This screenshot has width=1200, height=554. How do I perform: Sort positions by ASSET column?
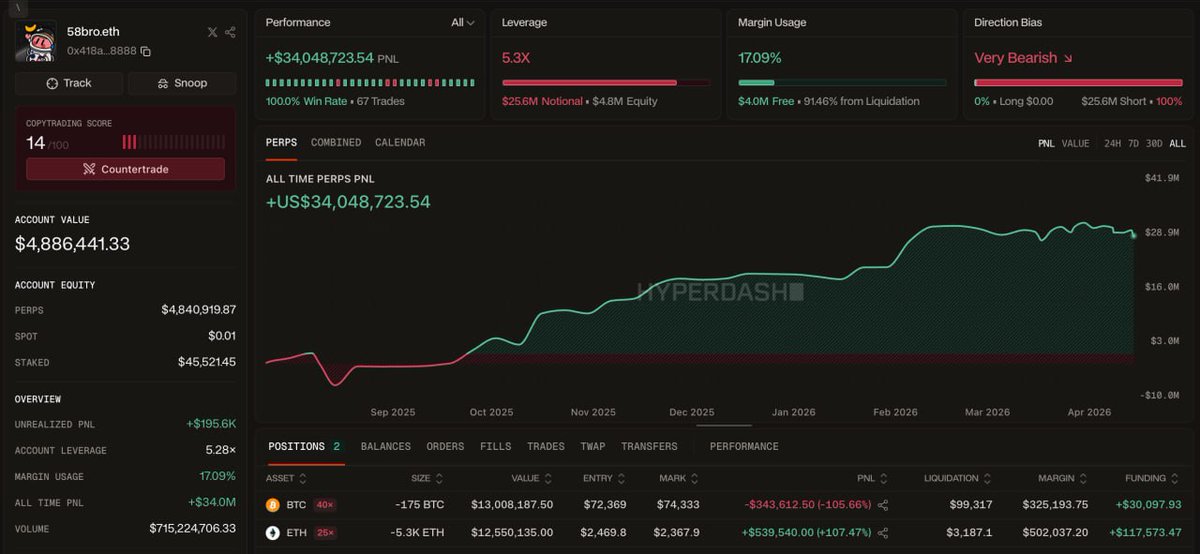click(286, 479)
